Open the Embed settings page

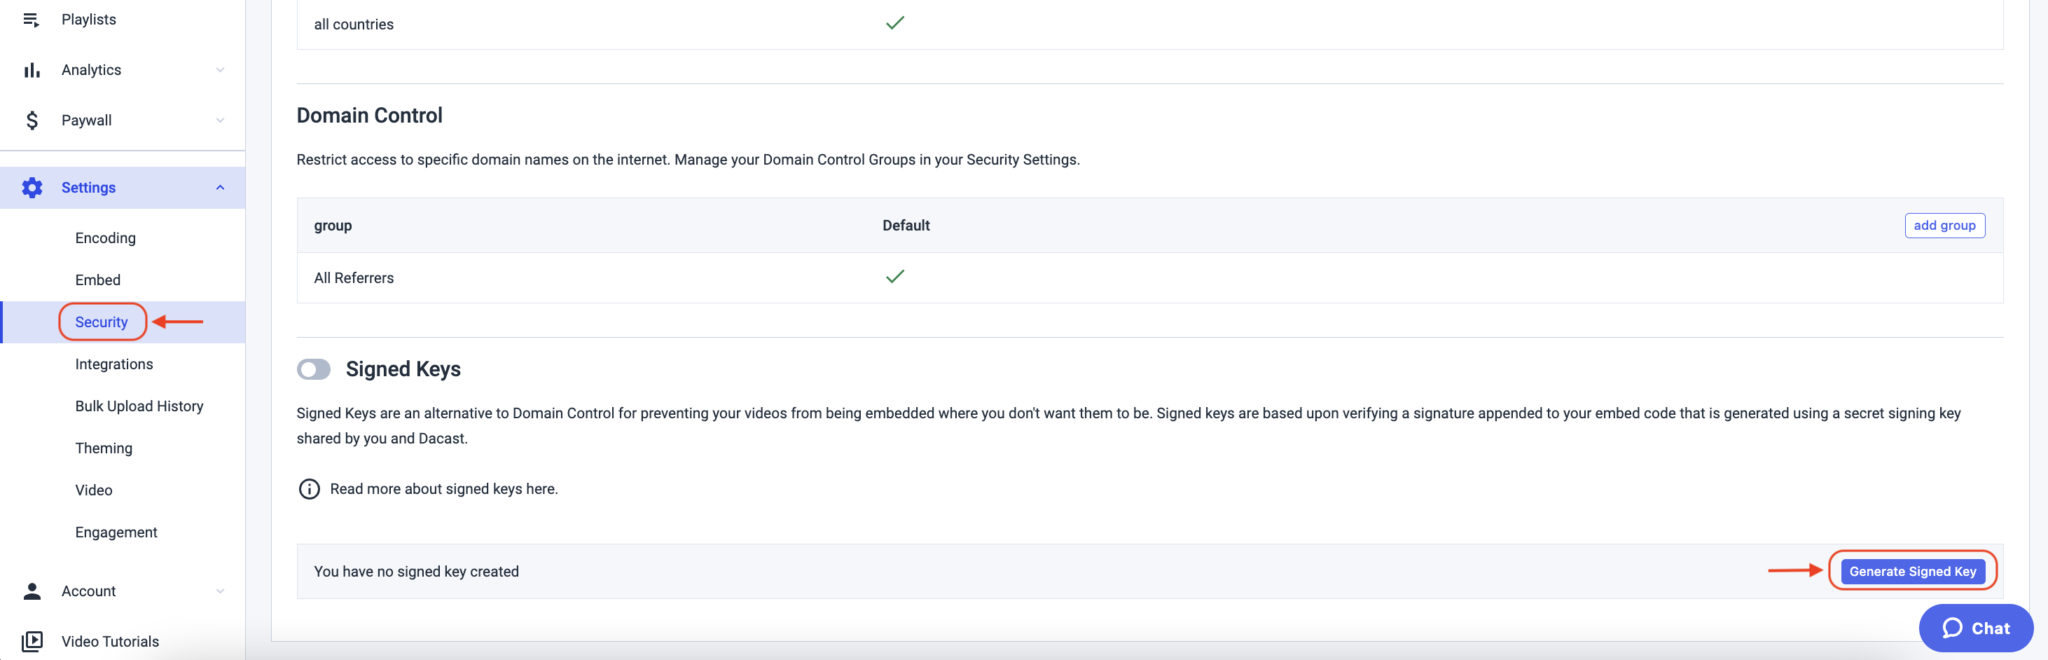point(98,280)
